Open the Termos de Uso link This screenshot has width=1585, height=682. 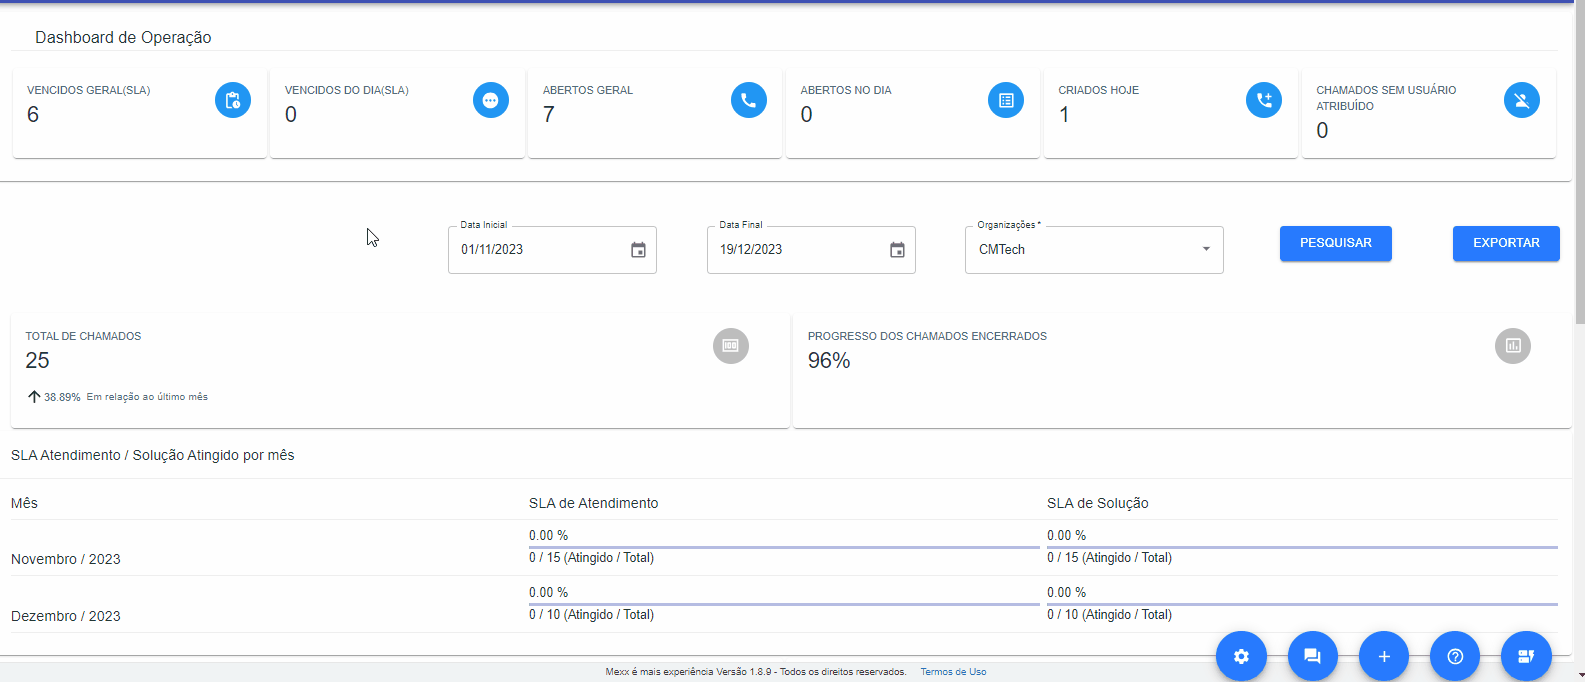953,672
